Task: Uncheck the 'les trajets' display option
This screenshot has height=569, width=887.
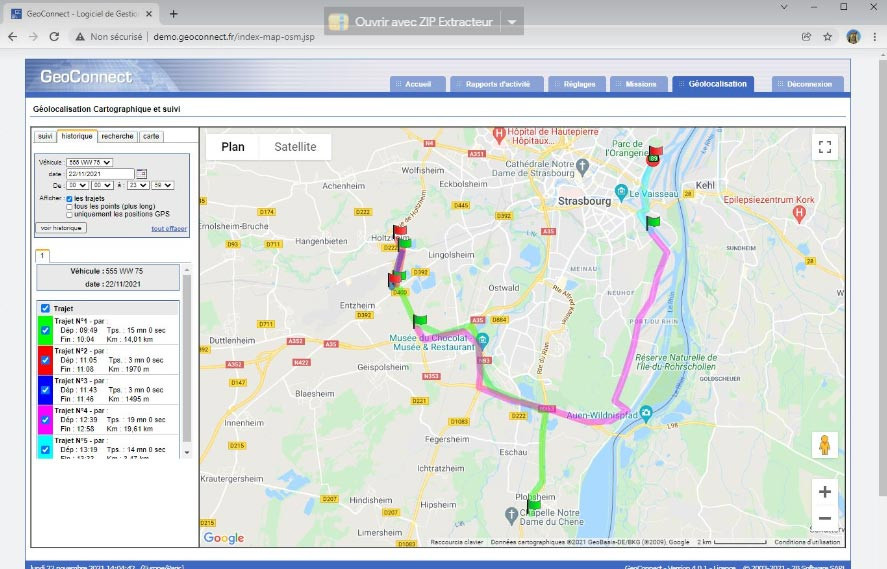Action: point(69,198)
